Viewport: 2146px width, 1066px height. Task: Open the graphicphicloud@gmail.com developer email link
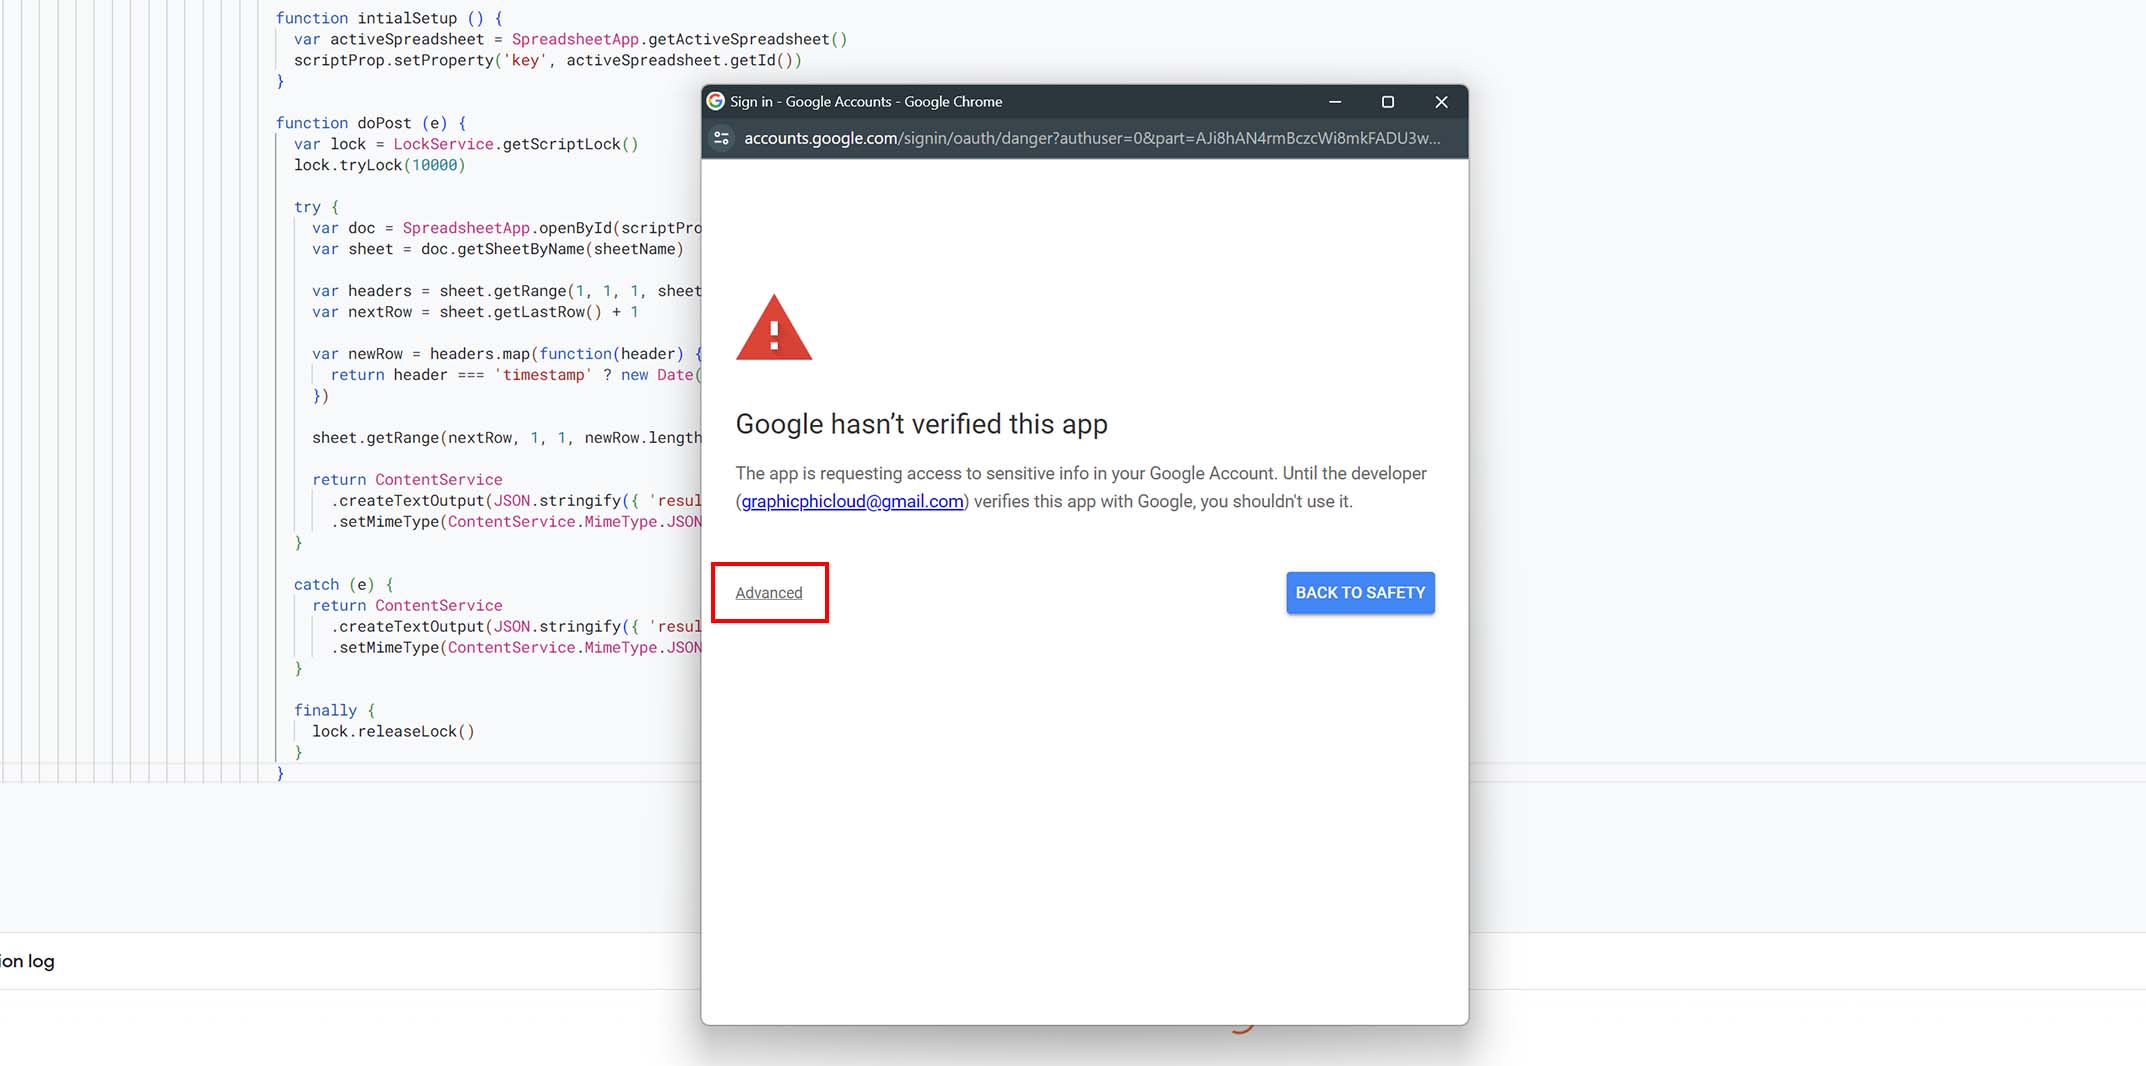click(852, 501)
